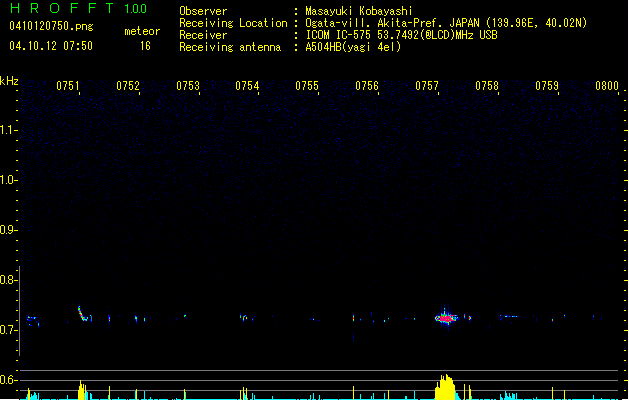
Task: Click the 0751 time marker
Action: [x=68, y=86]
